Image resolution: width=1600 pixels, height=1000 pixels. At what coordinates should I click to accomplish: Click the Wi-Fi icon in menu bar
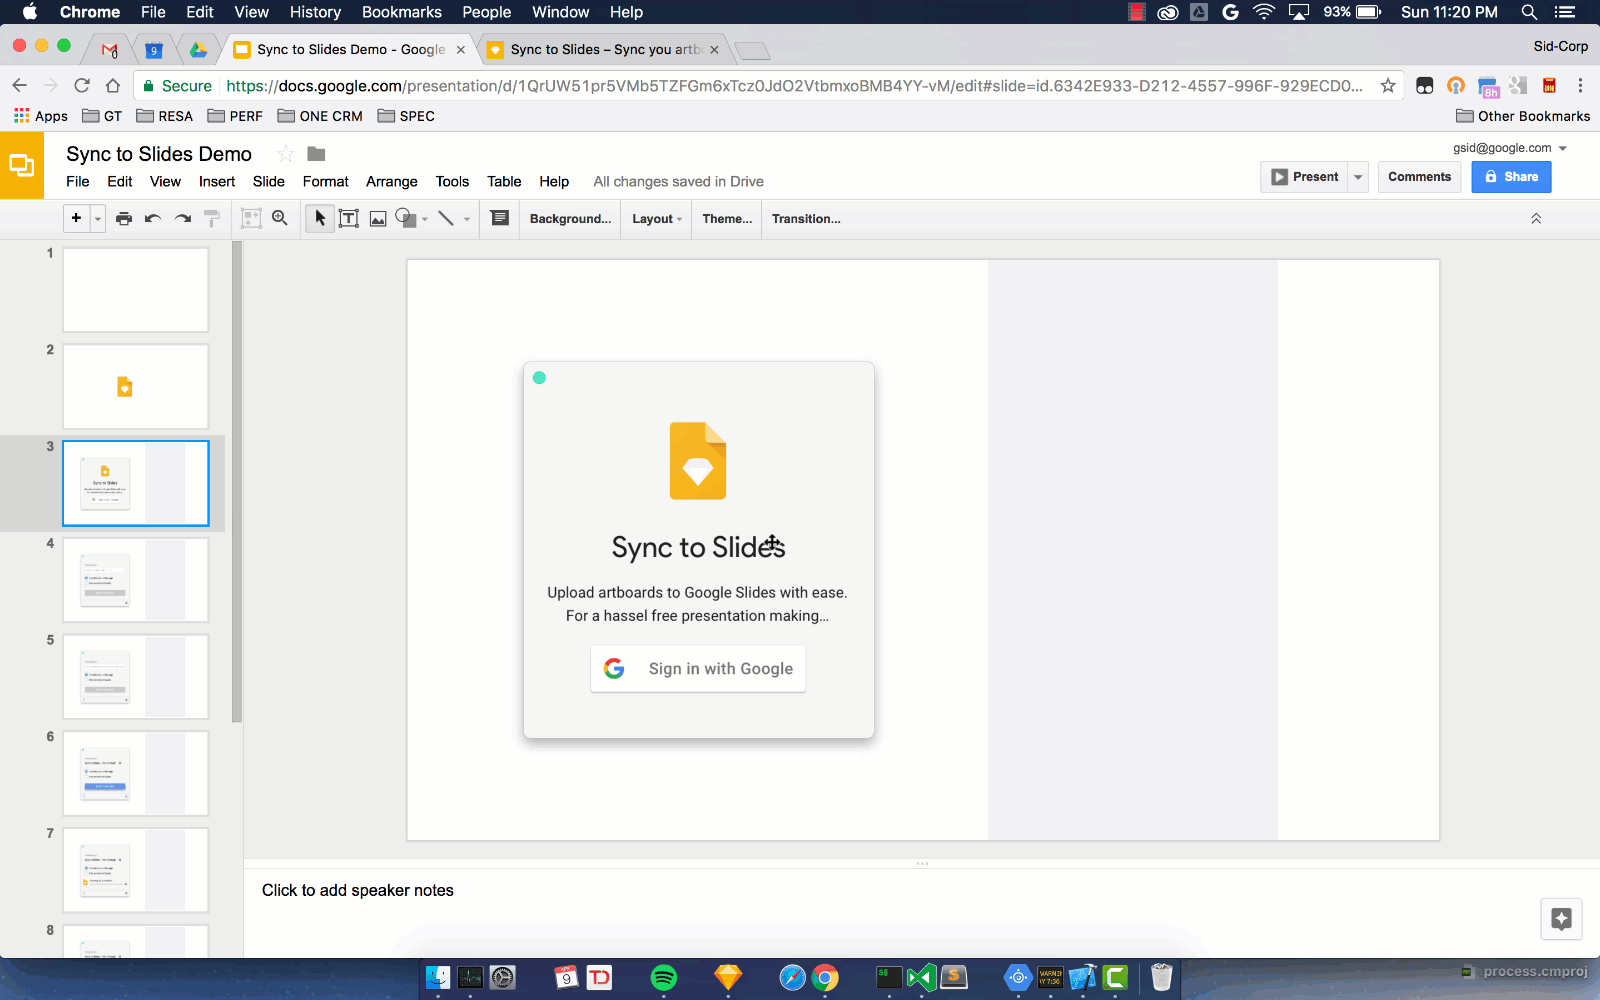pyautogui.click(x=1265, y=12)
